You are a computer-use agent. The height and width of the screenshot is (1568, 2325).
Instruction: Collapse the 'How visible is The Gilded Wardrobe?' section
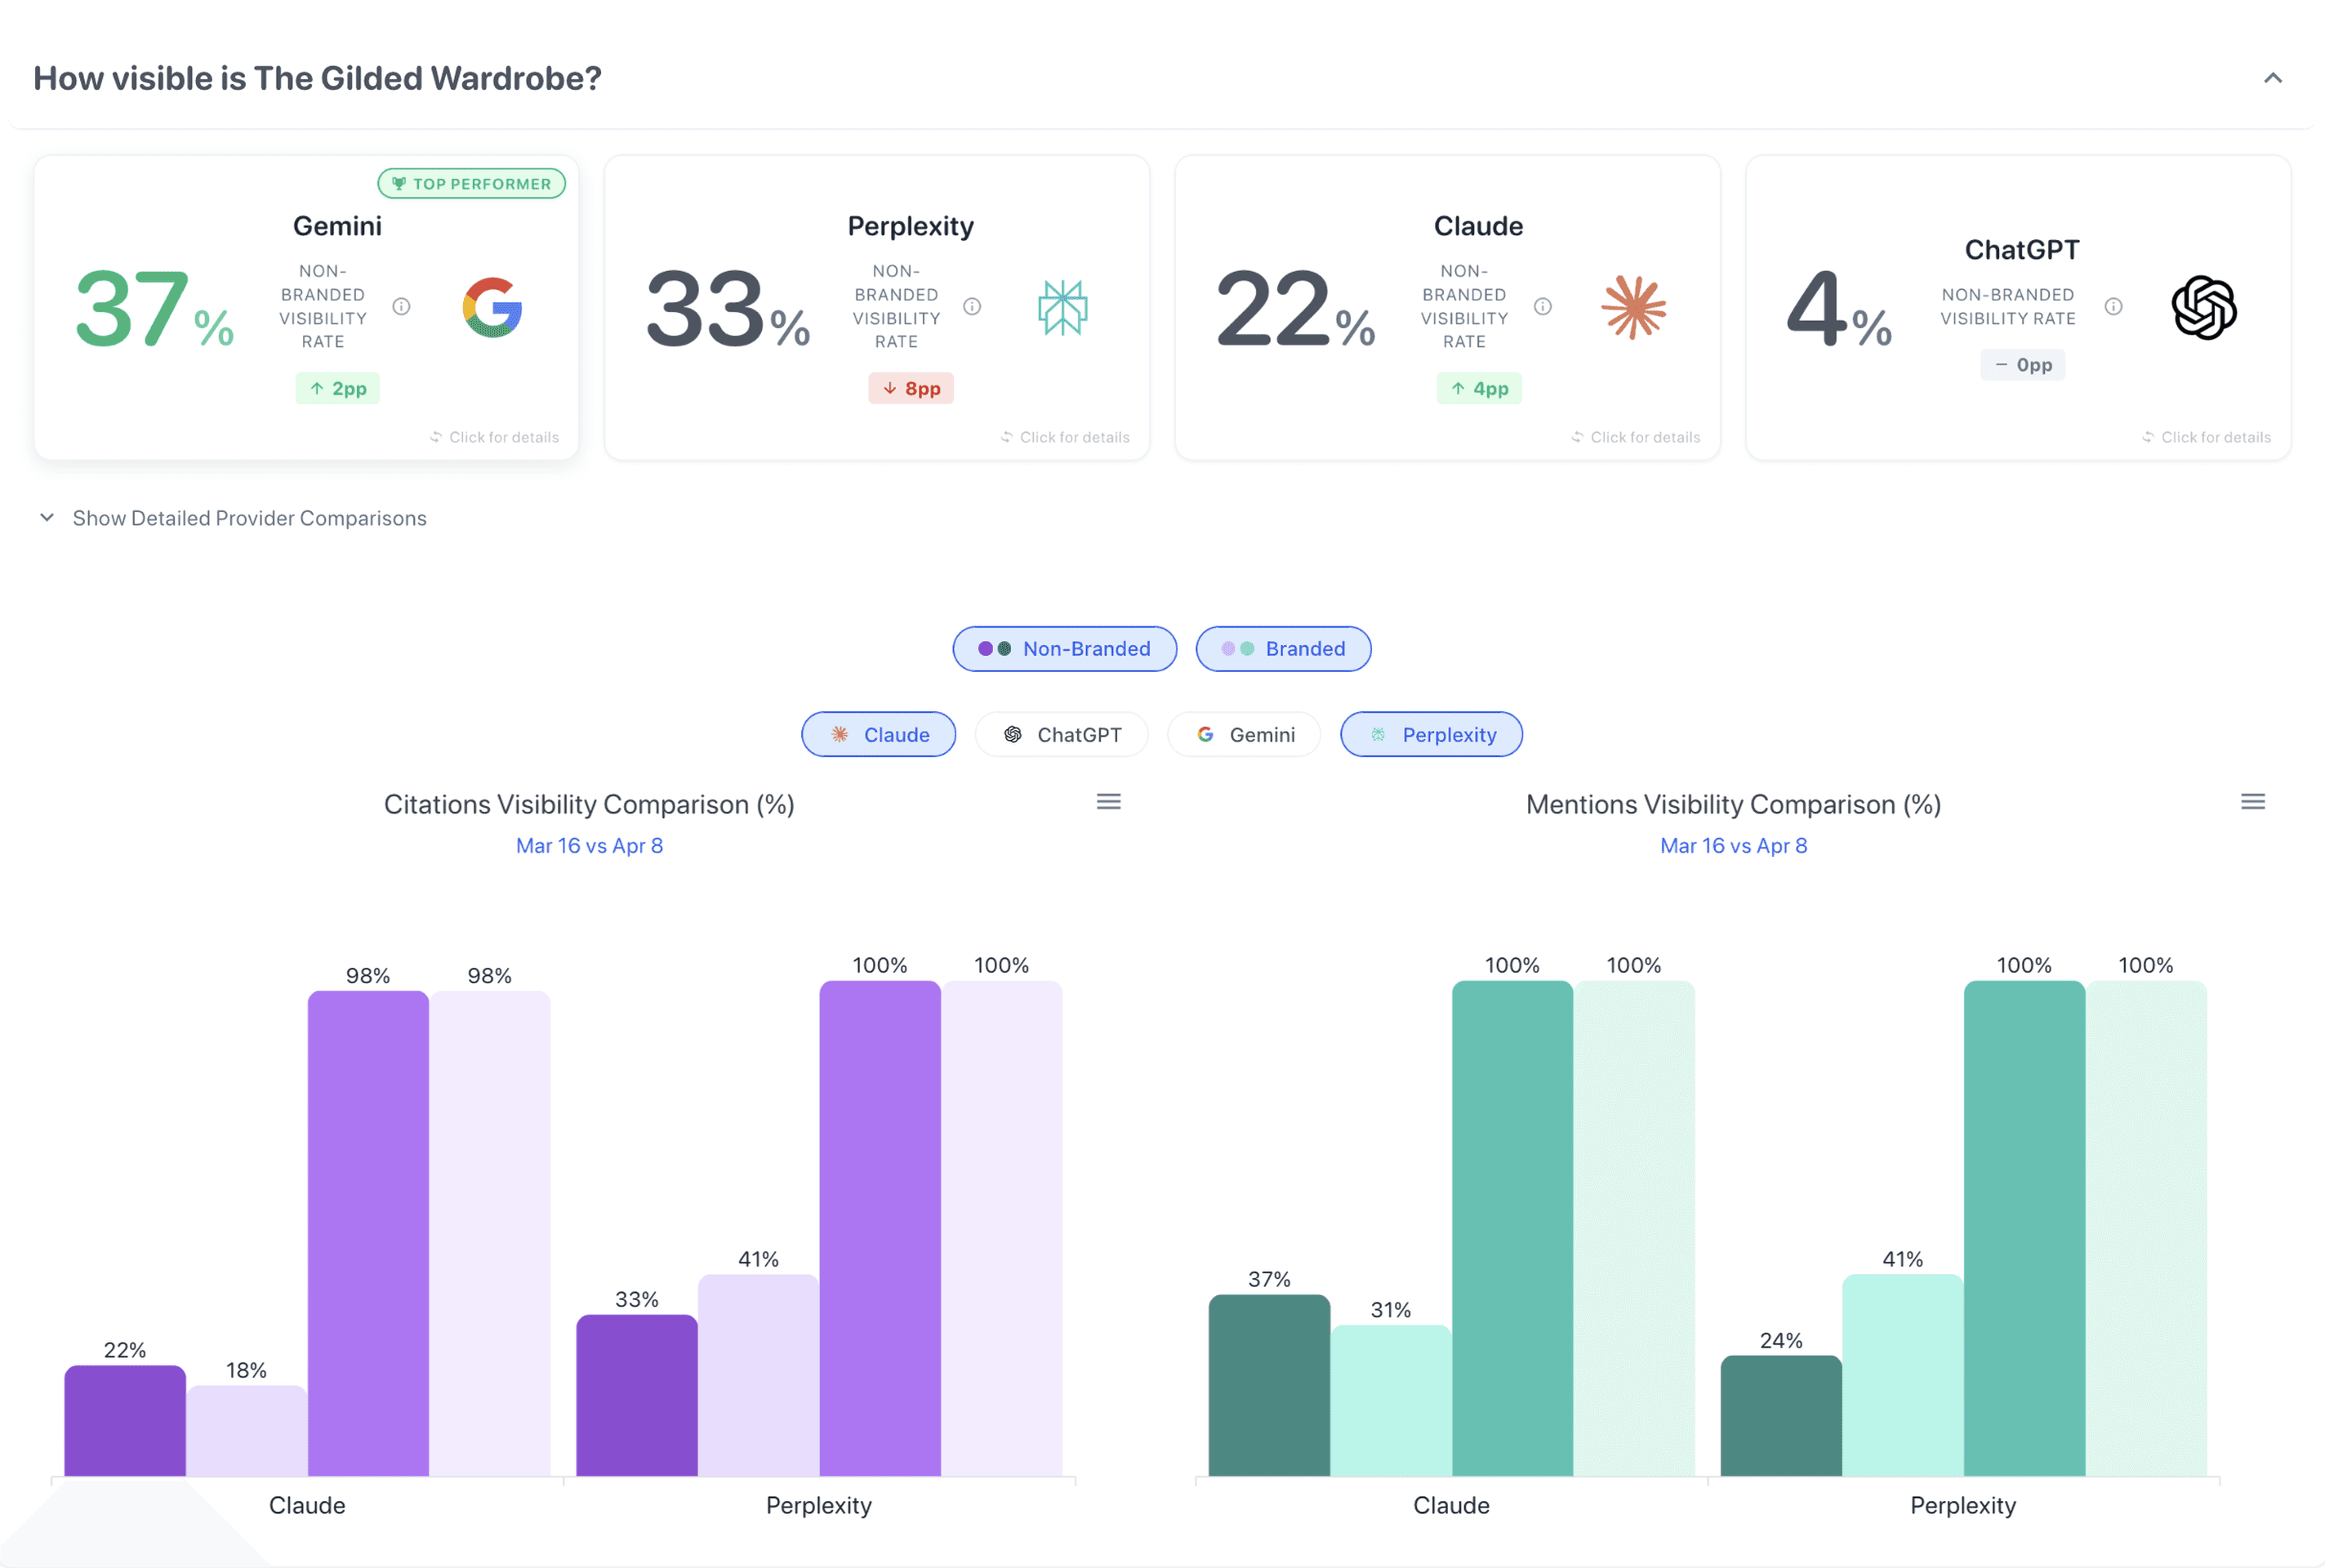tap(2272, 78)
